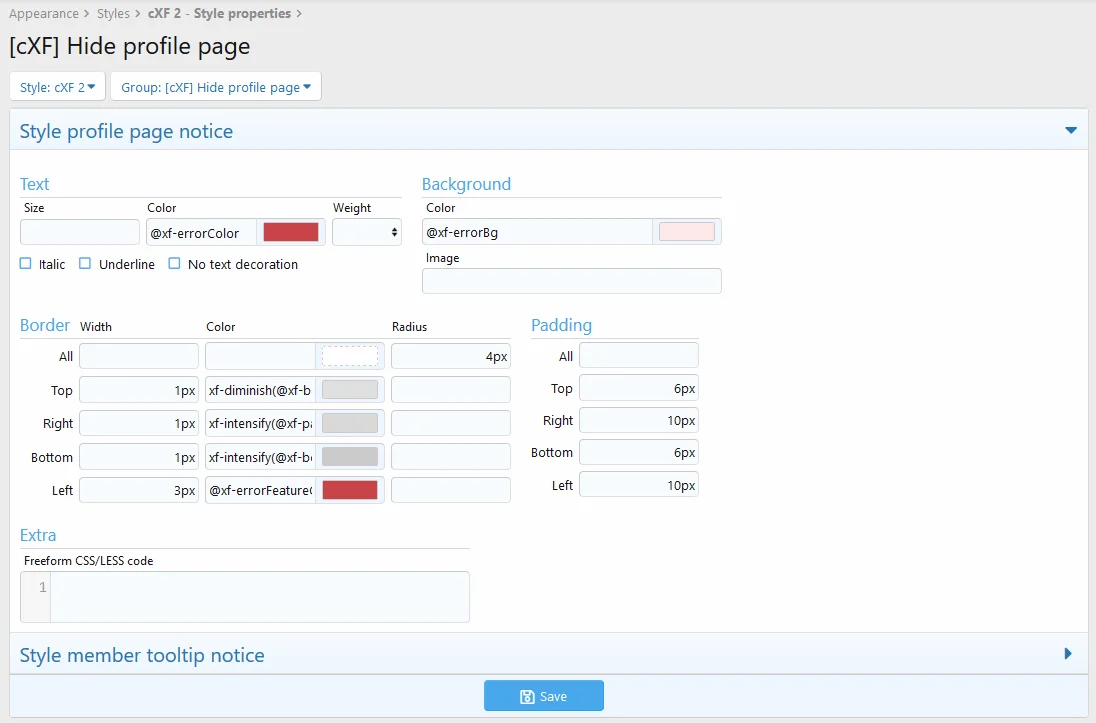This screenshot has width=1096, height=723.
Task: Click the background Image input field
Action: pos(571,281)
